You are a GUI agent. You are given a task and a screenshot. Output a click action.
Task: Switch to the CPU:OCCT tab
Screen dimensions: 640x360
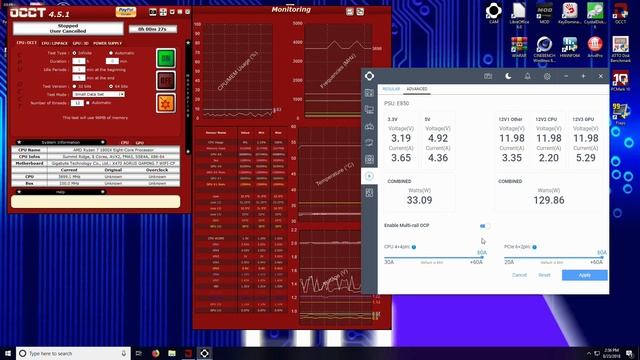pos(27,43)
